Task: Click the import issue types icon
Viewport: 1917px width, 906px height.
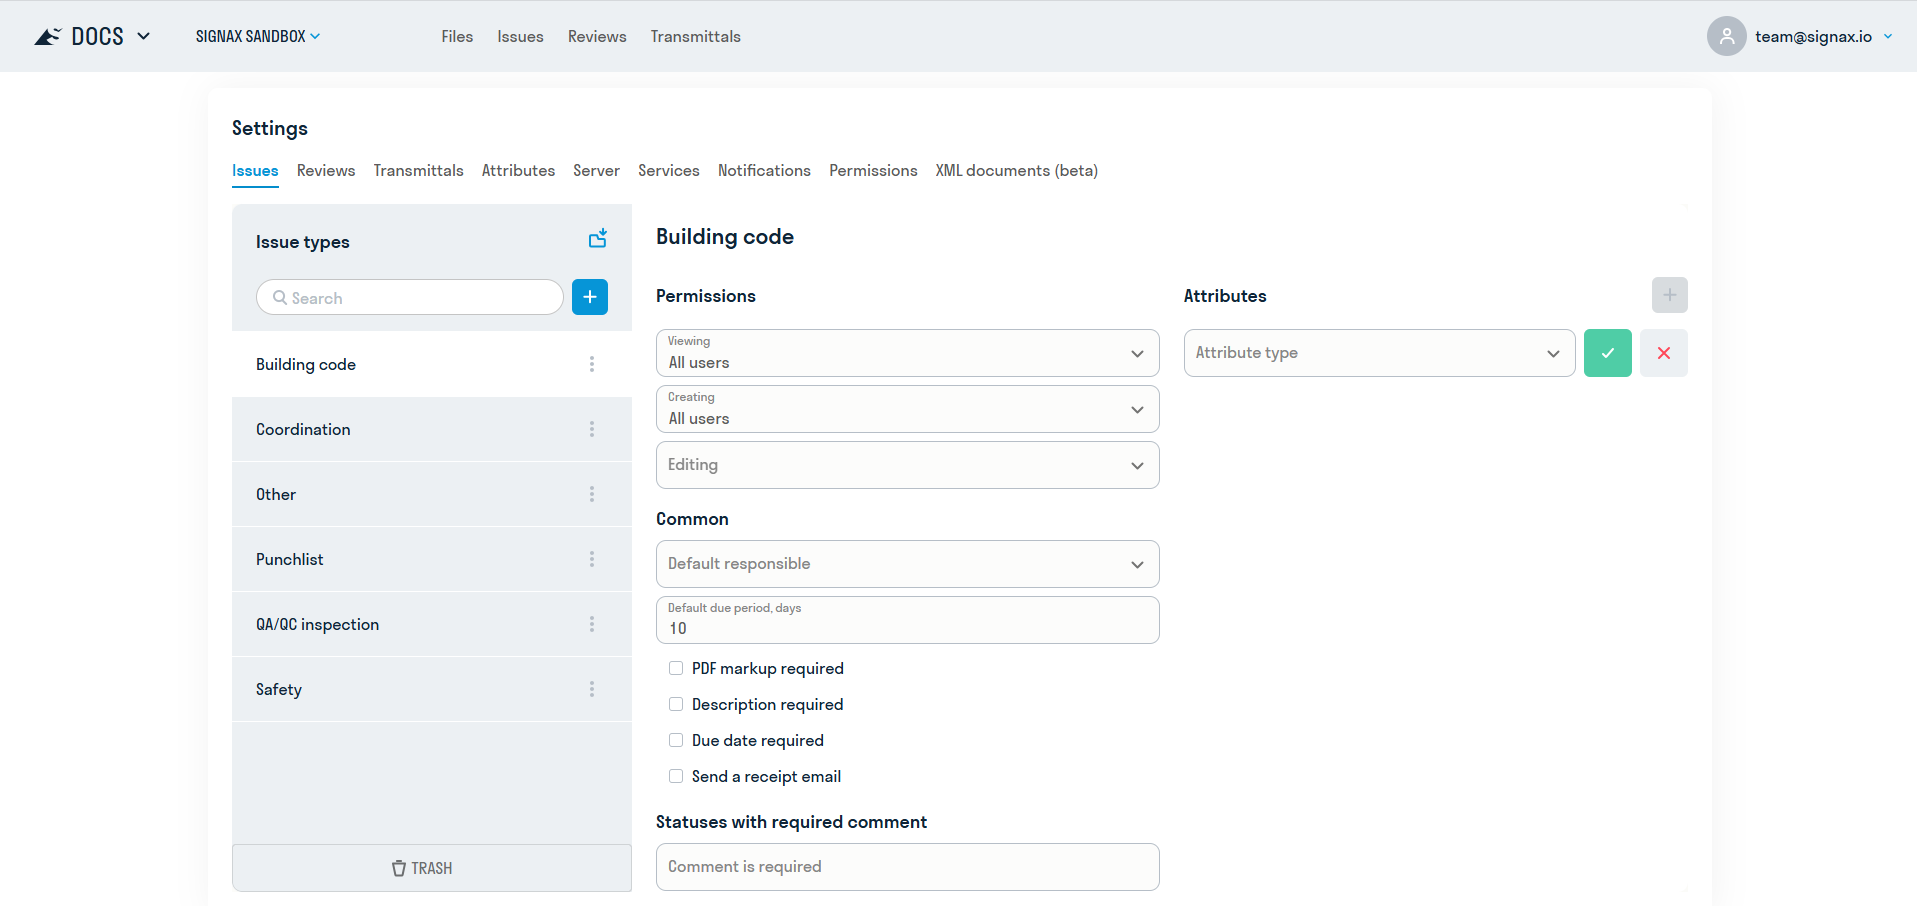Action: (x=598, y=238)
